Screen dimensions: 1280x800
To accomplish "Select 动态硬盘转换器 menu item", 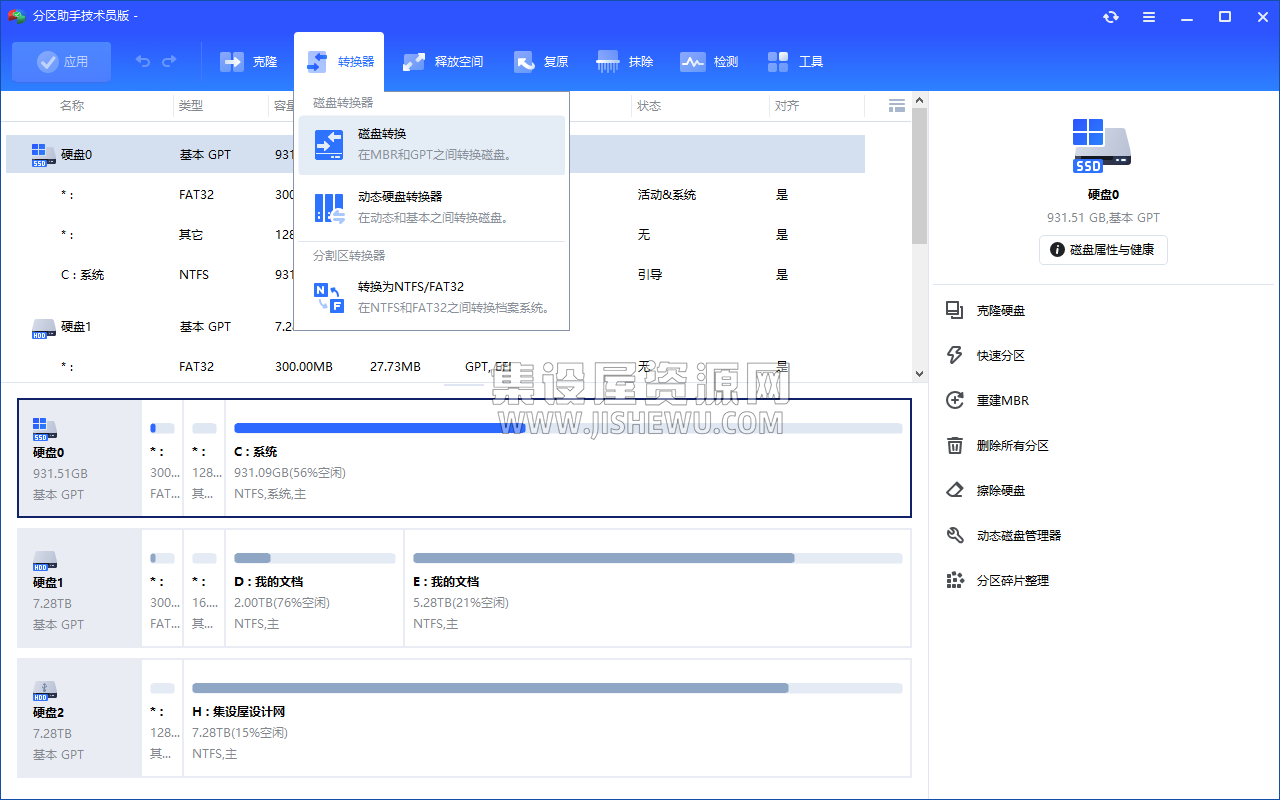I will [x=432, y=207].
